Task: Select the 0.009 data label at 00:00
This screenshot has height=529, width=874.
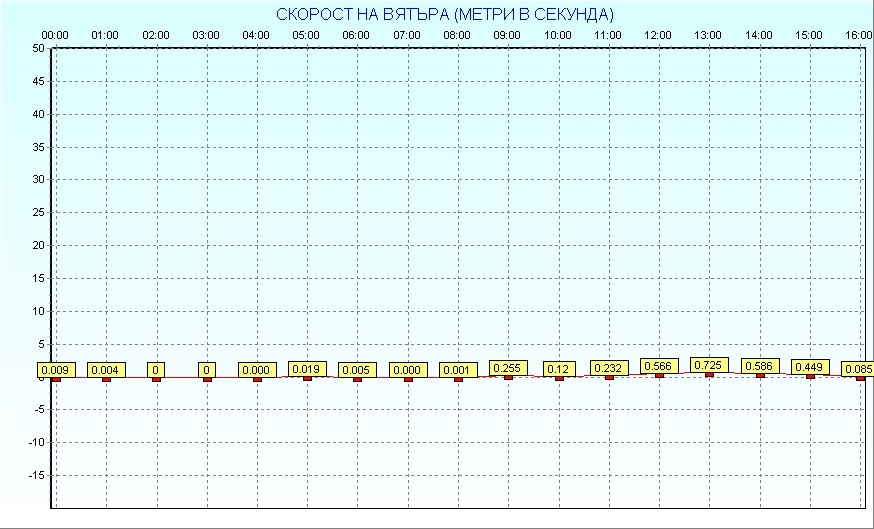Action: [56, 370]
